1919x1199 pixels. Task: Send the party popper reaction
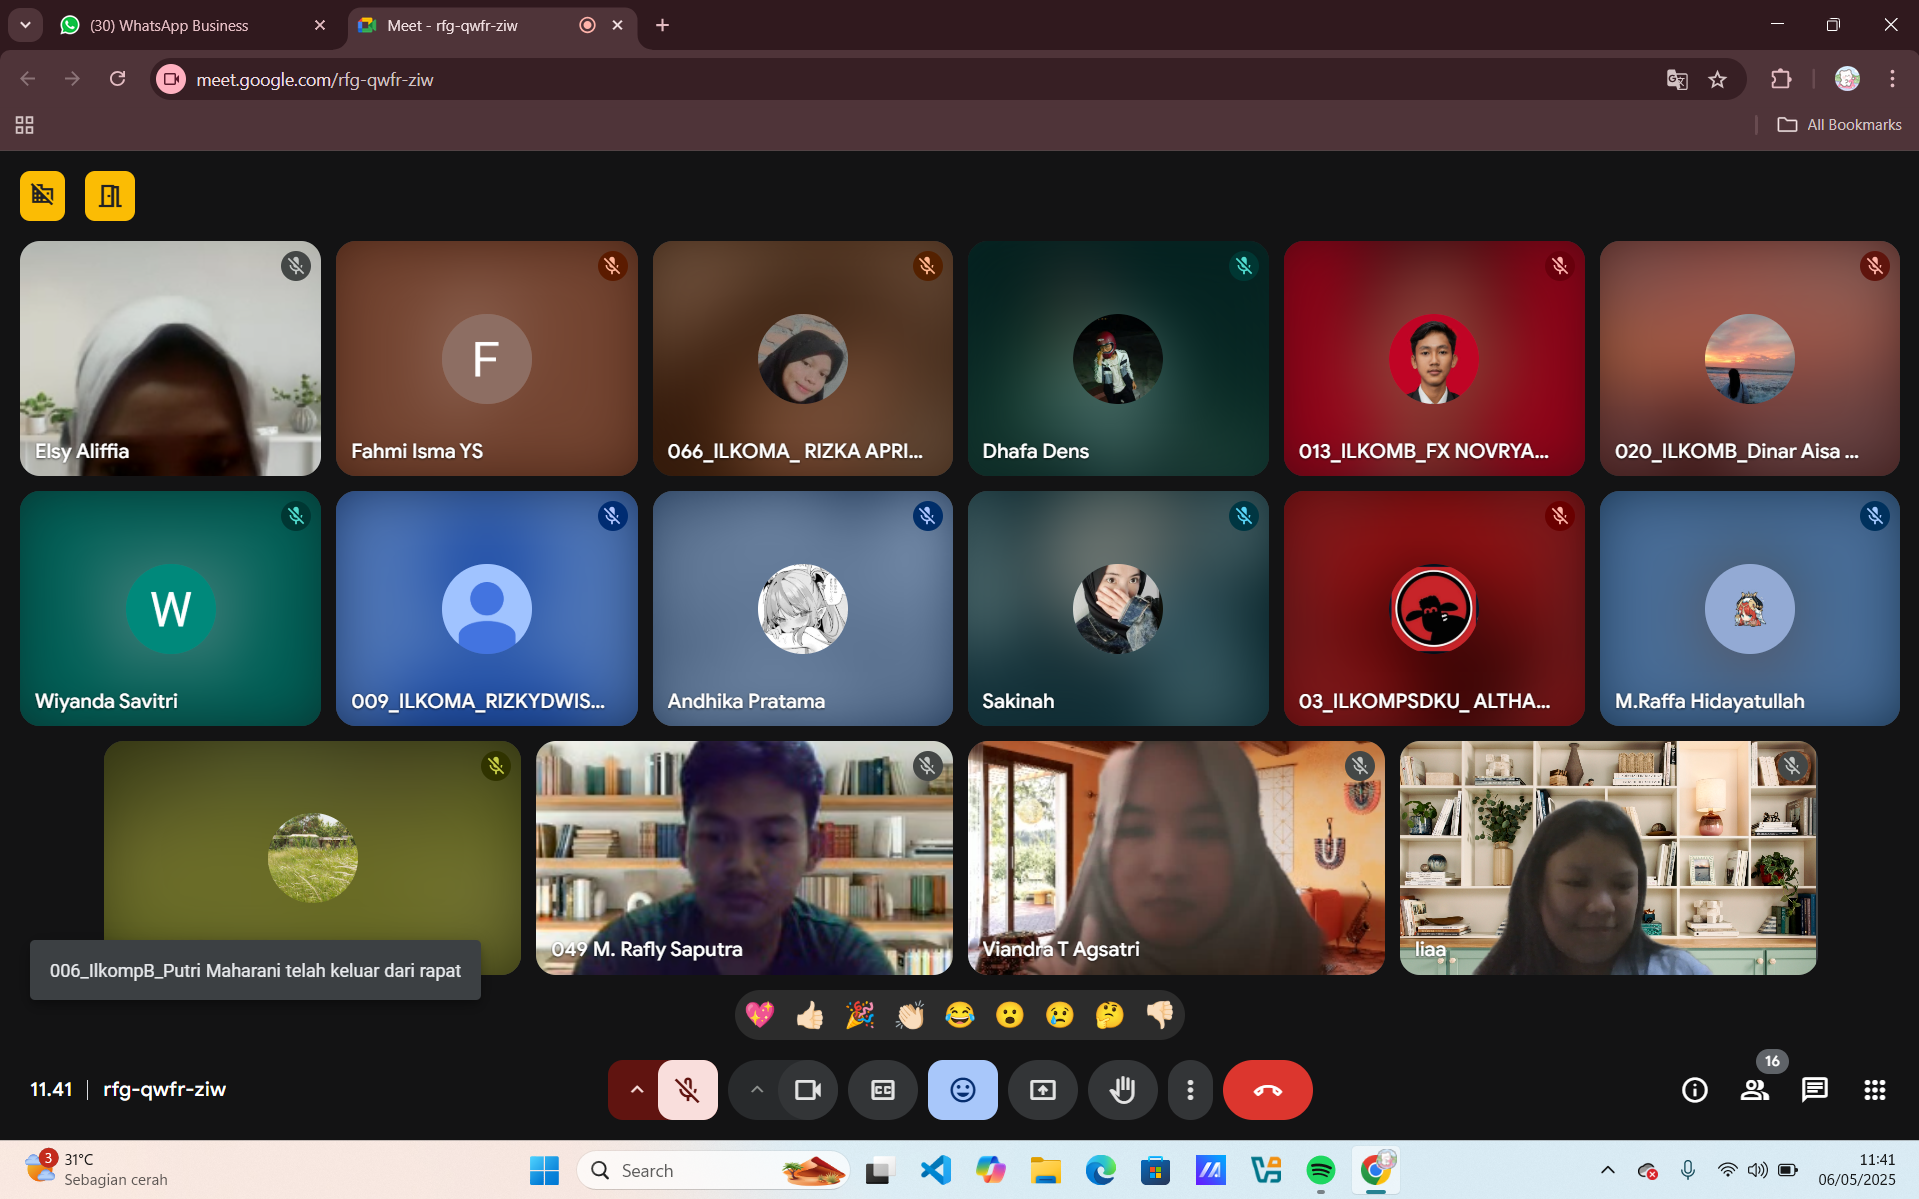pos(860,1016)
